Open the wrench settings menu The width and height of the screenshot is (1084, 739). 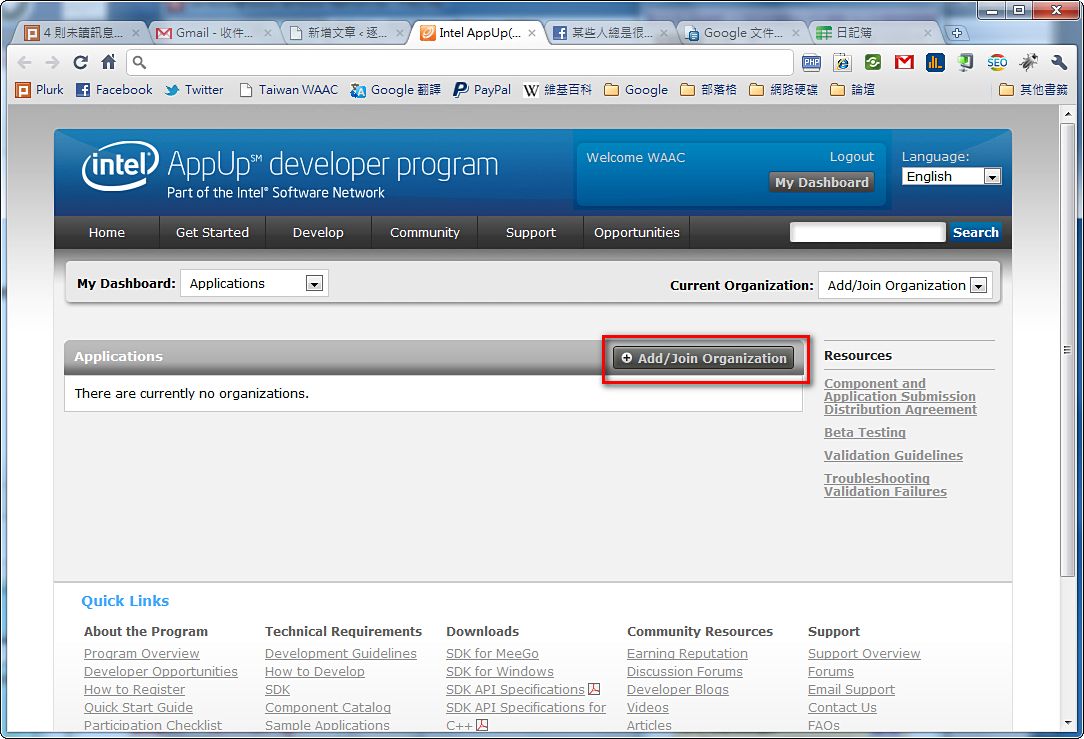pos(1059,62)
